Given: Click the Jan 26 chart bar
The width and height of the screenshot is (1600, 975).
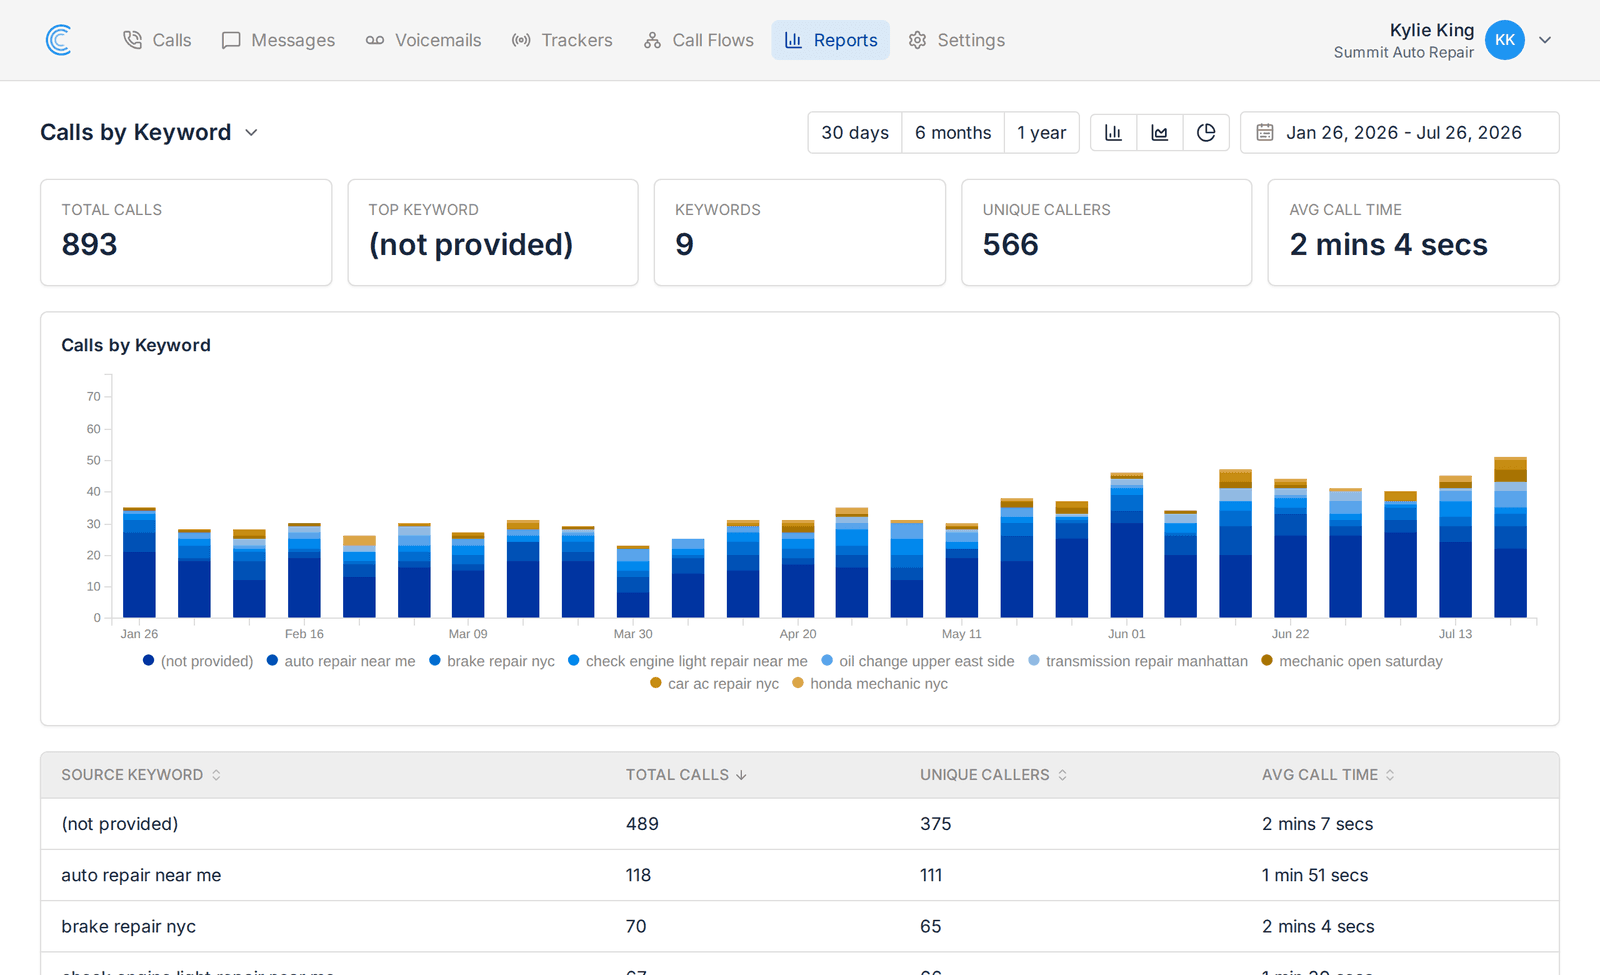Looking at the screenshot, I should (139, 563).
